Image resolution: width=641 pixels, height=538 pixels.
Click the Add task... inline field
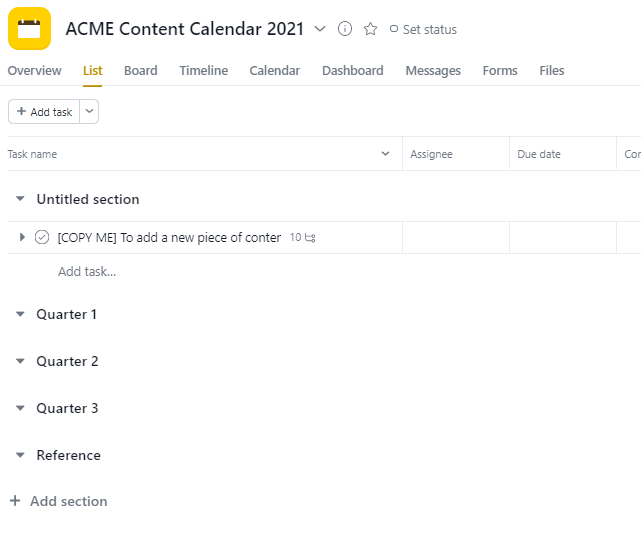point(87,271)
